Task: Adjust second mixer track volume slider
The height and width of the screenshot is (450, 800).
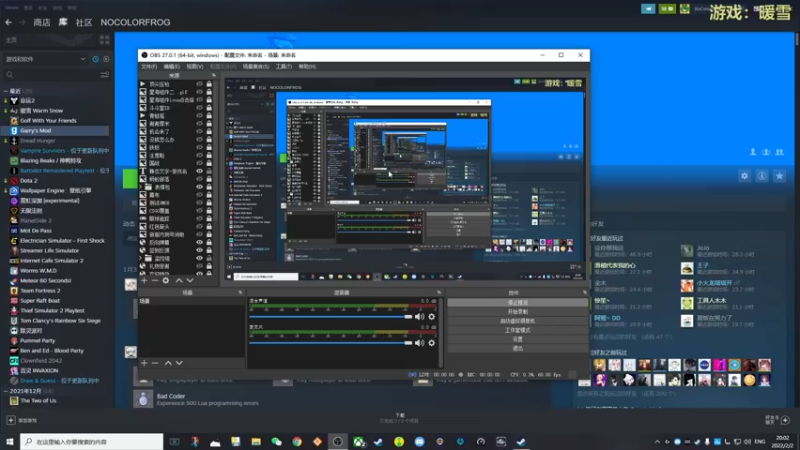Action: 331,343
